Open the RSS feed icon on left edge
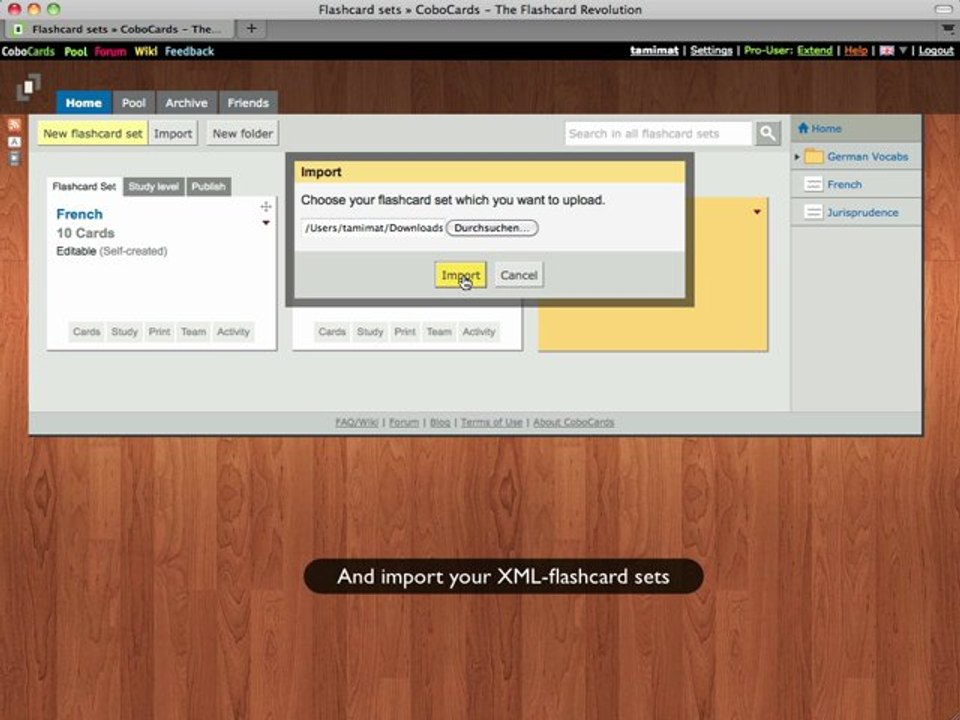 click(x=14, y=125)
